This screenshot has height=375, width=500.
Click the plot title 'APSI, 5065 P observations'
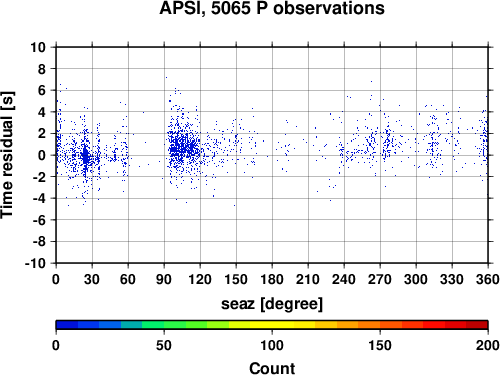(272, 8)
